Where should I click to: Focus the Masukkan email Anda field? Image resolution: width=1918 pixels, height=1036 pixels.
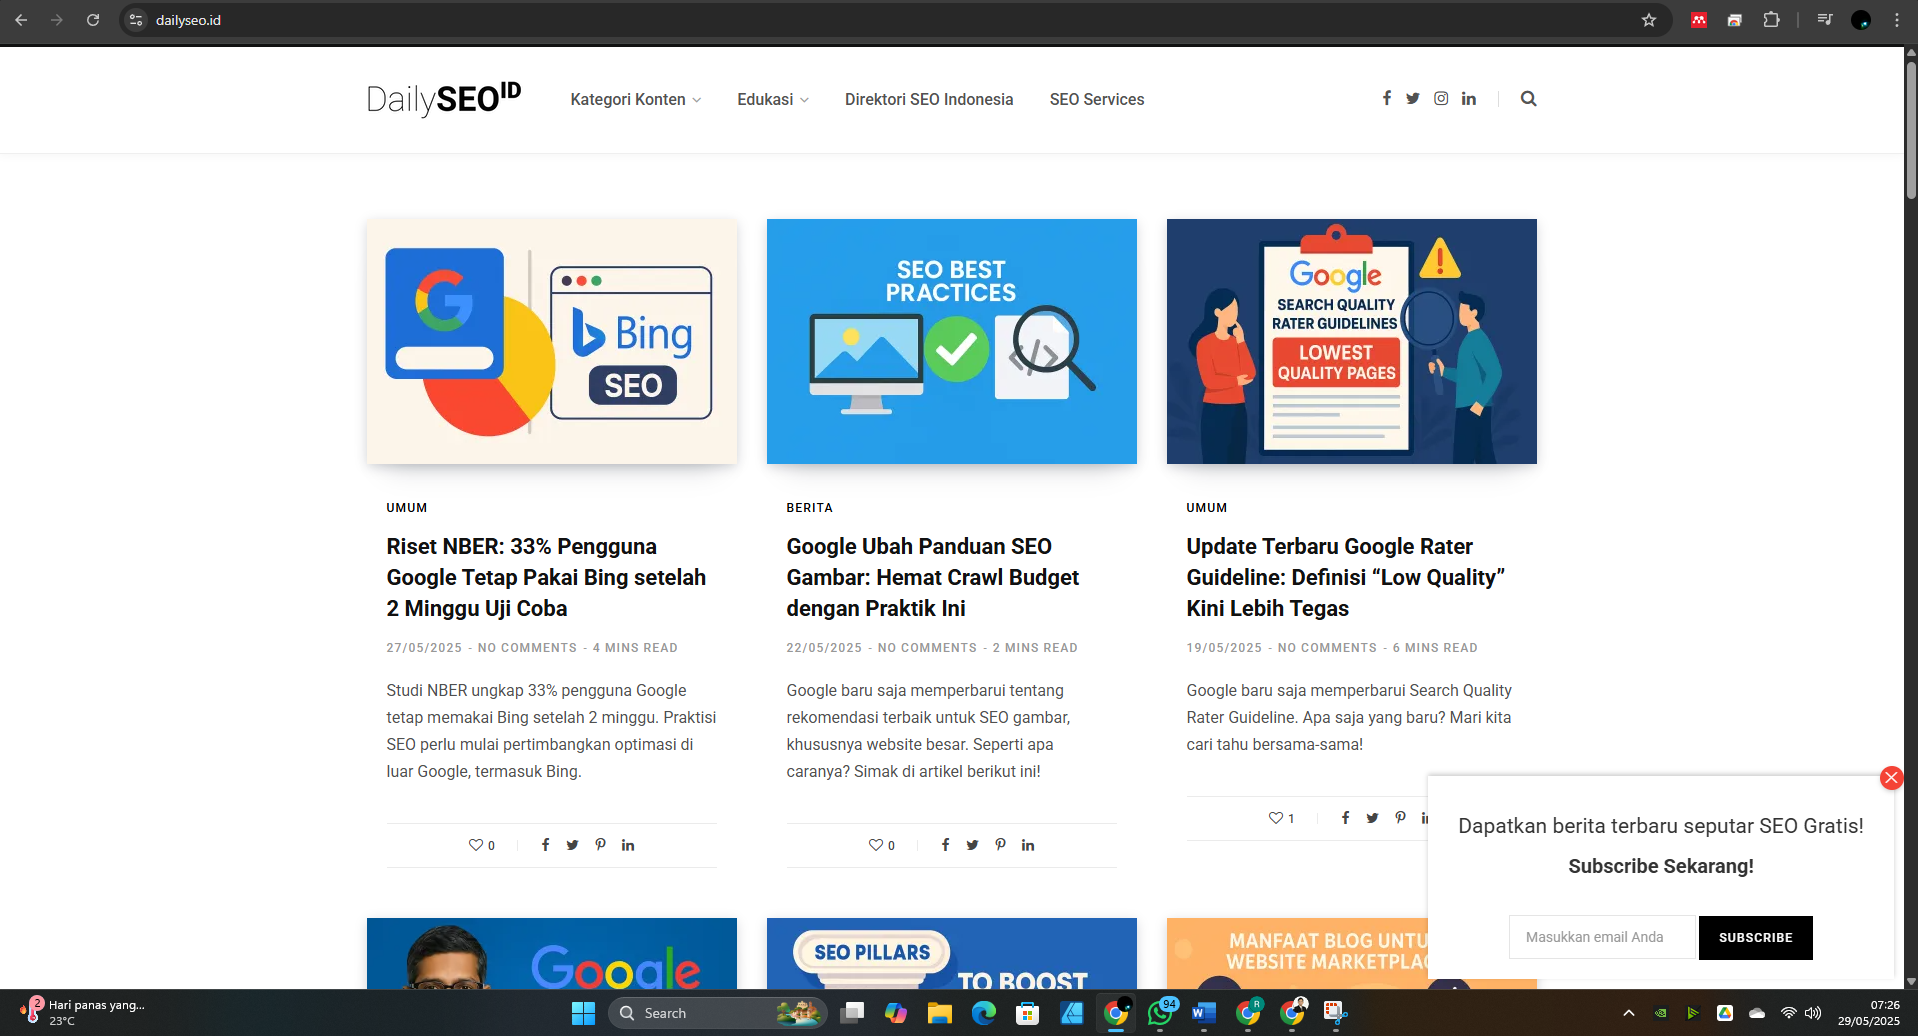tap(1604, 938)
